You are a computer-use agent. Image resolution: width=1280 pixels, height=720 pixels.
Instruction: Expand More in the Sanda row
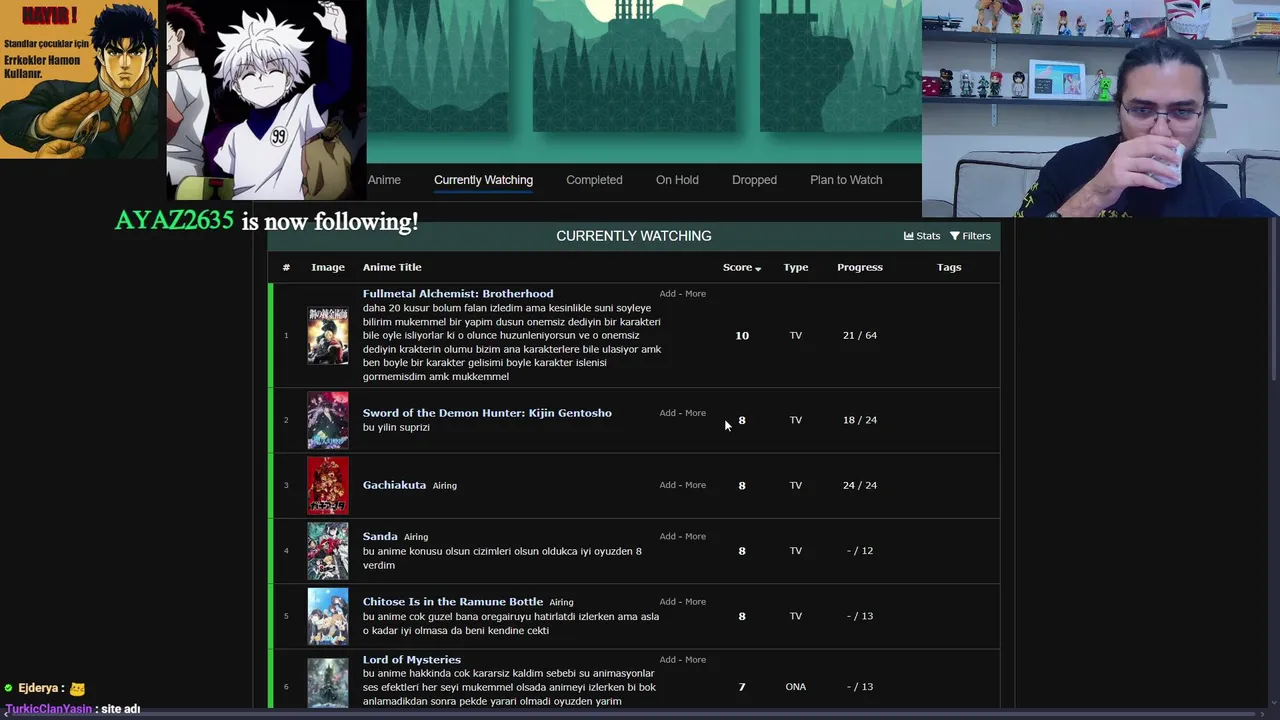click(x=695, y=537)
